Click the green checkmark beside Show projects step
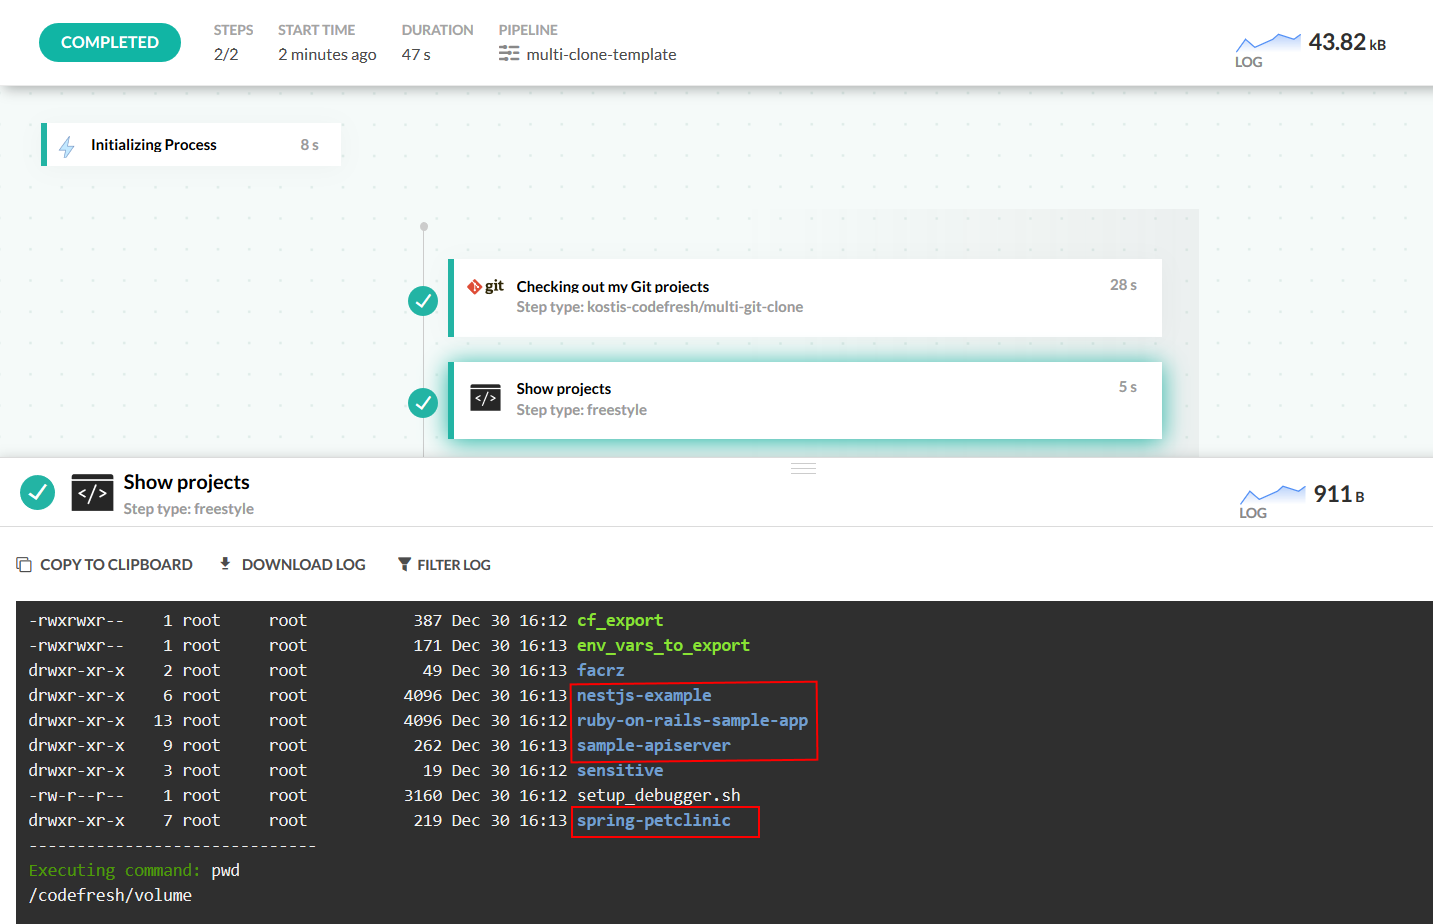This screenshot has height=924, width=1433. (423, 403)
